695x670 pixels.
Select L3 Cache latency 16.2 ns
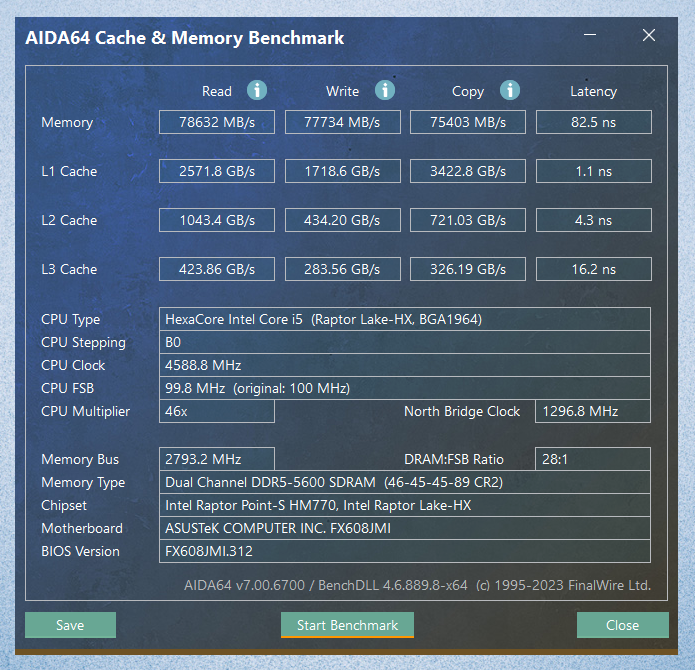[594, 269]
